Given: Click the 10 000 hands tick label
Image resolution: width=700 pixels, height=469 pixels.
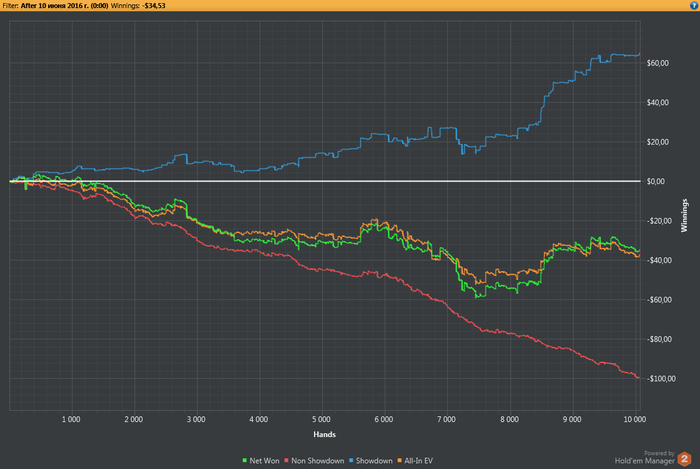Looking at the screenshot, I should click(634, 419).
